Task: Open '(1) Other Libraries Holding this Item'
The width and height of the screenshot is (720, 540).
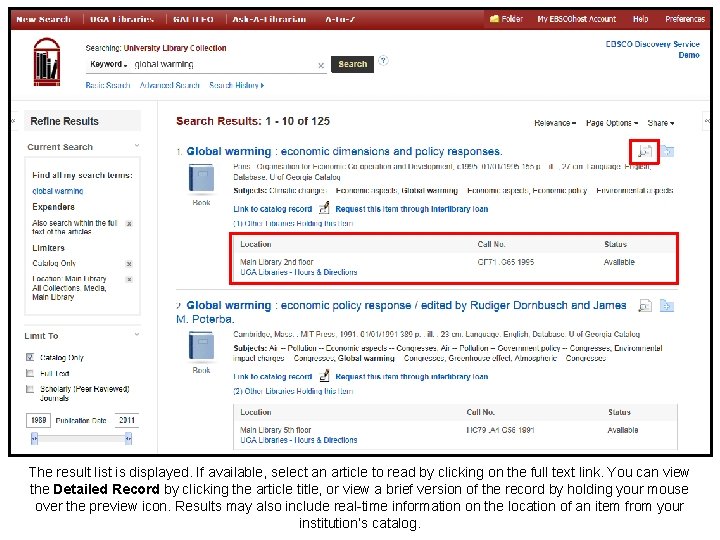Action: (x=293, y=224)
